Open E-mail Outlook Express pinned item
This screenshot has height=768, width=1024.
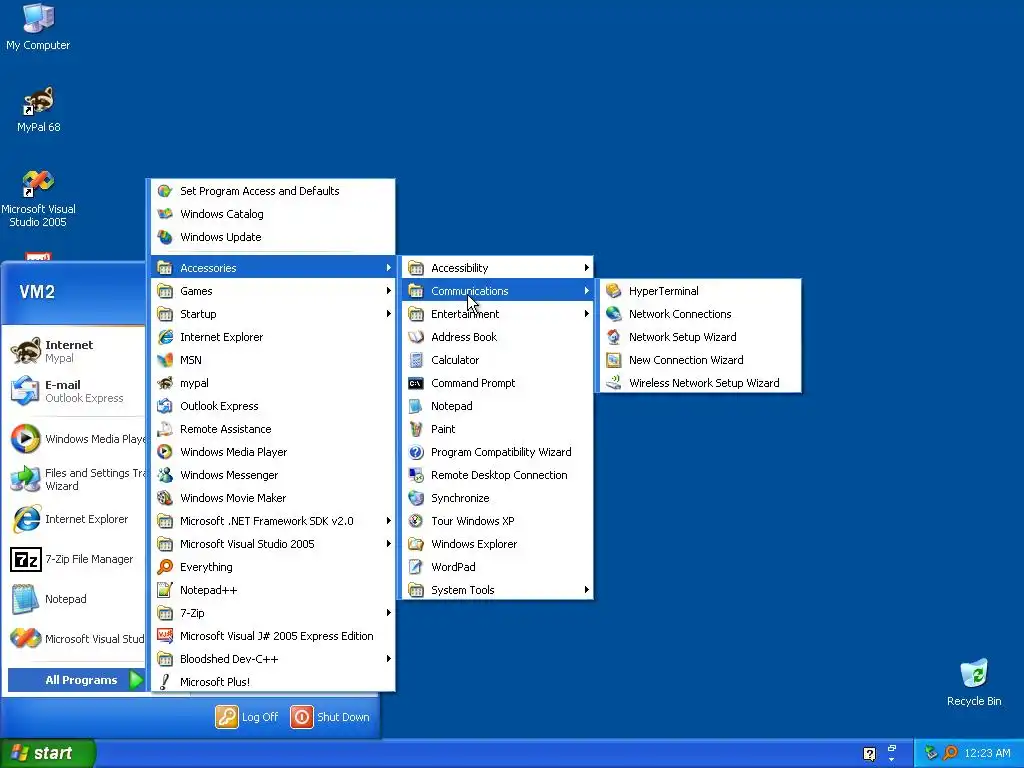tap(75, 391)
